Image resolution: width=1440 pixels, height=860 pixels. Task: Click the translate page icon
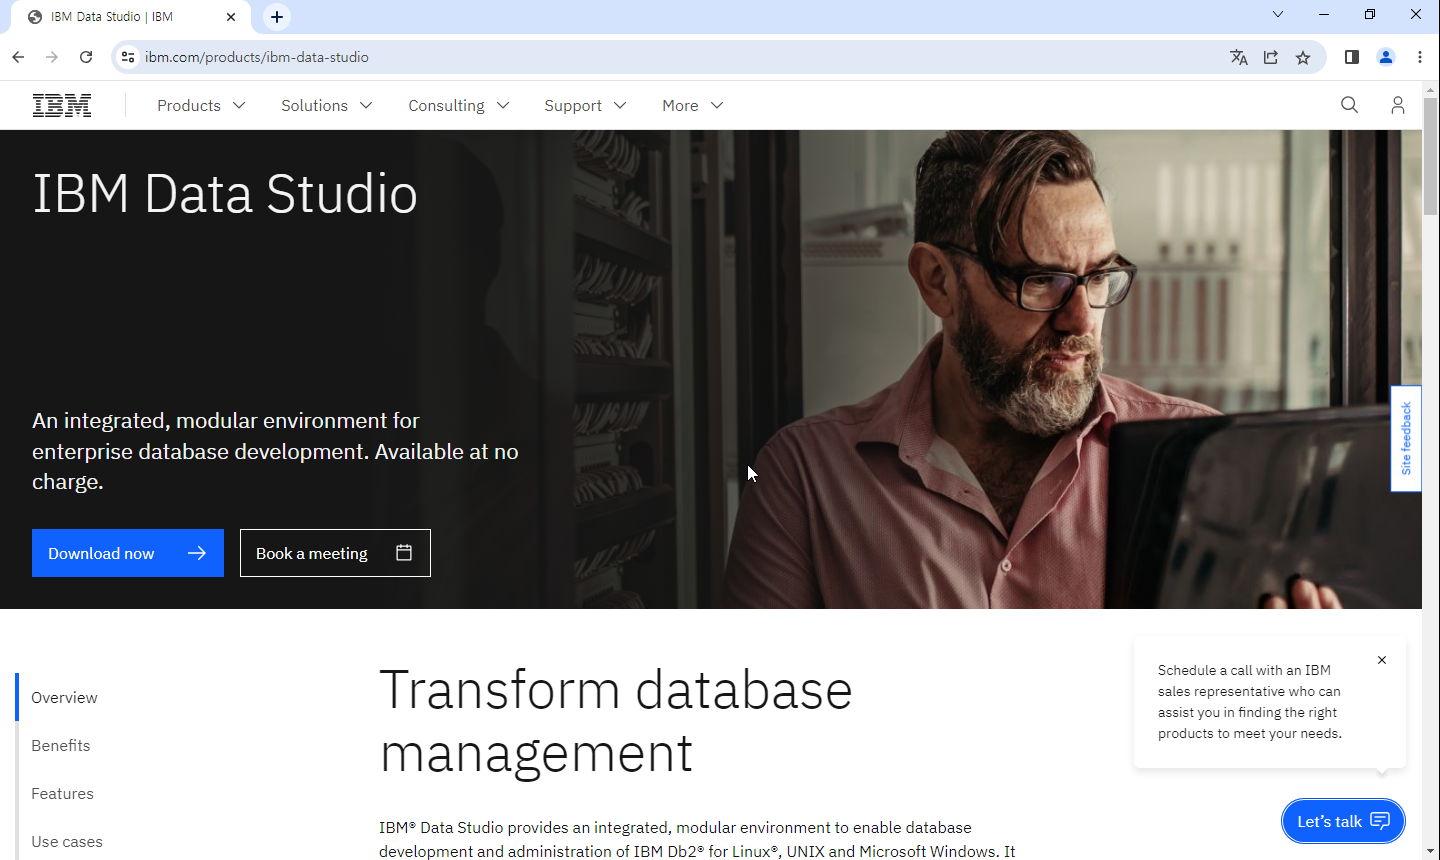pos(1239,57)
